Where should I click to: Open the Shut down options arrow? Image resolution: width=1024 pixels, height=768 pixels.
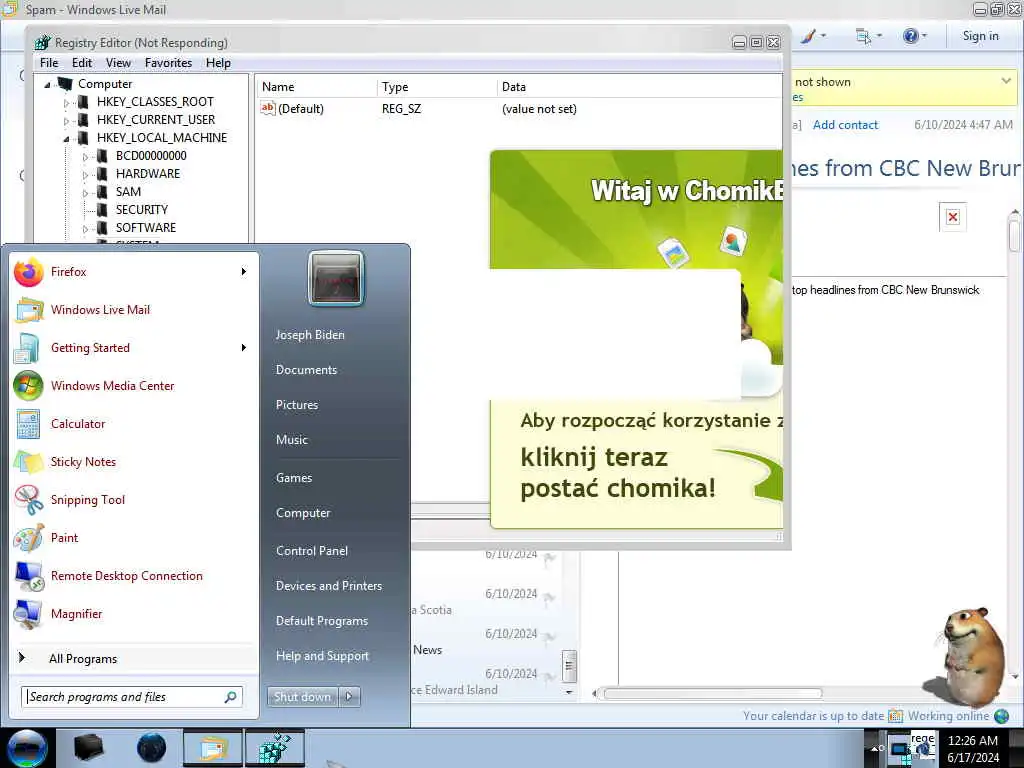pos(349,697)
